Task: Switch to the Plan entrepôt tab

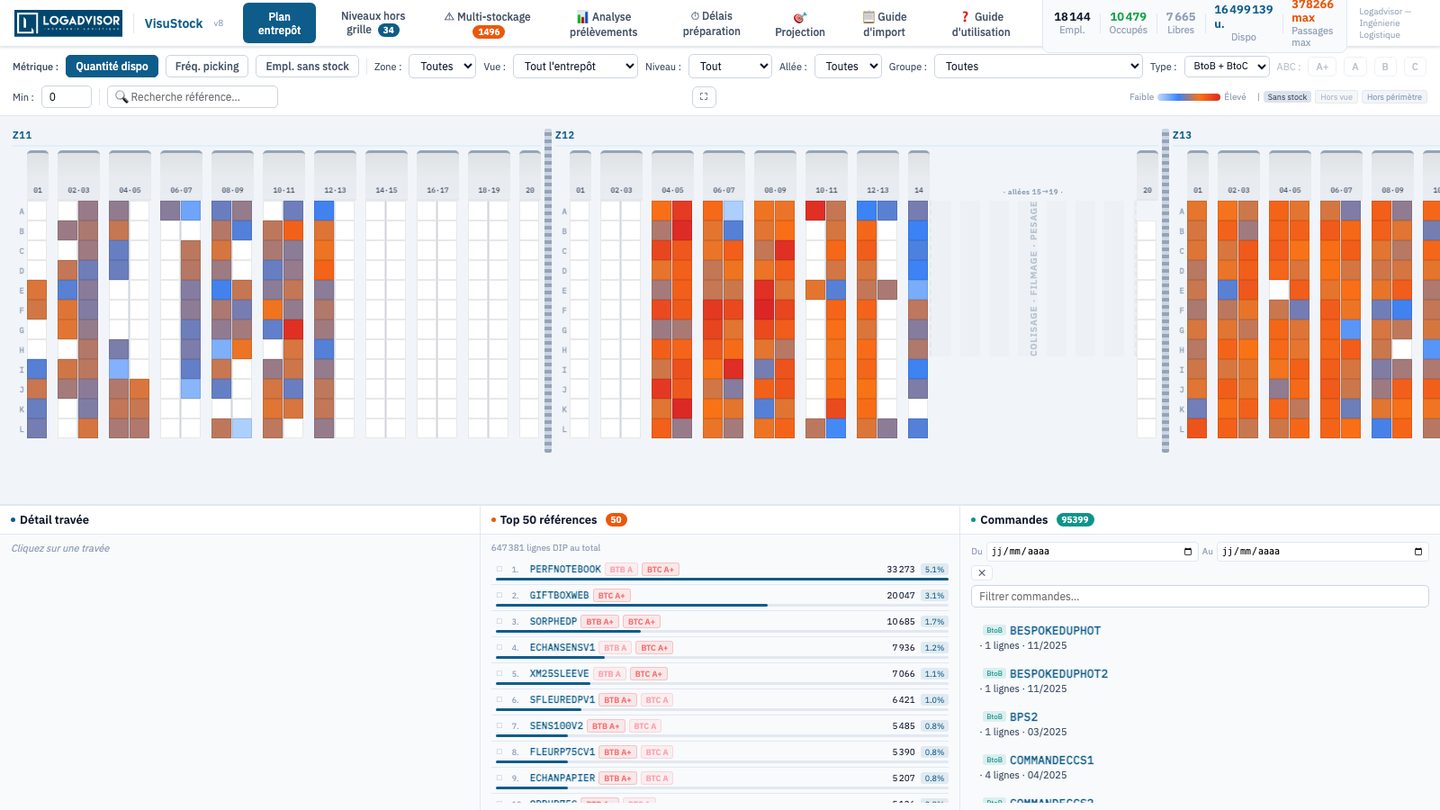Action: pos(279,23)
